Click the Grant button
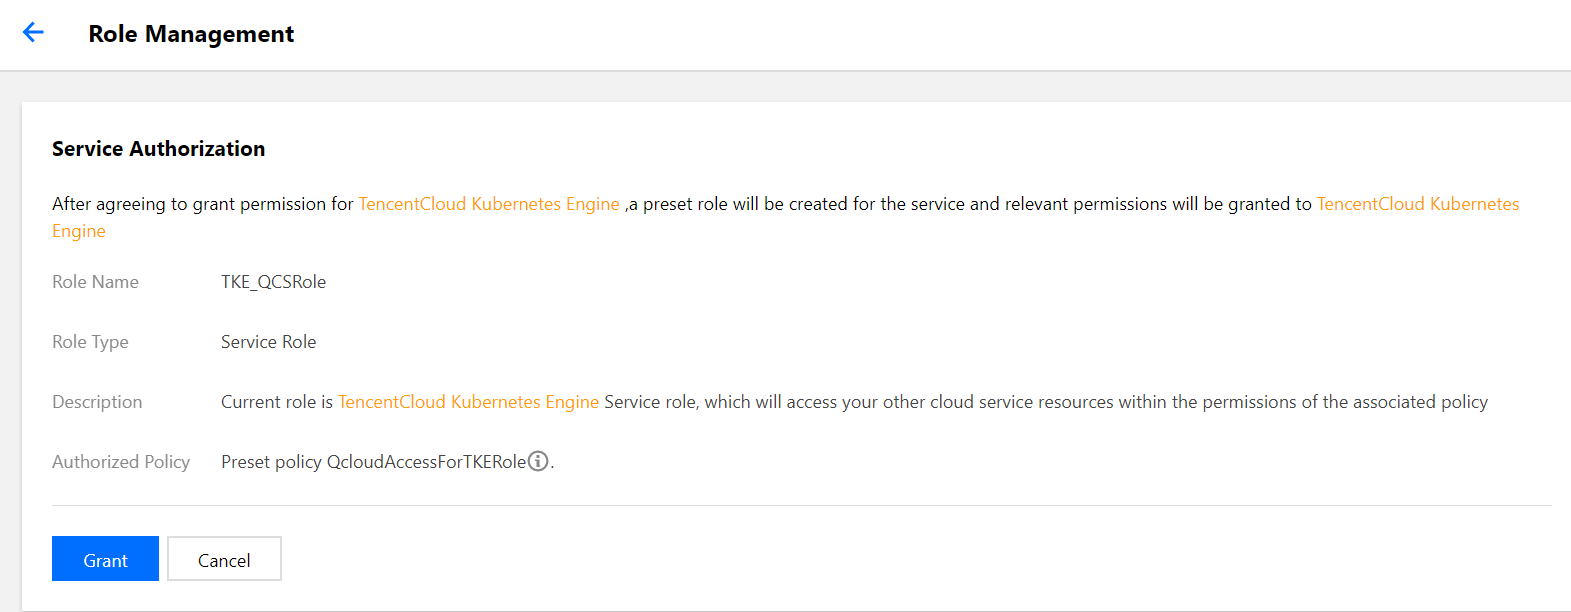 105,559
